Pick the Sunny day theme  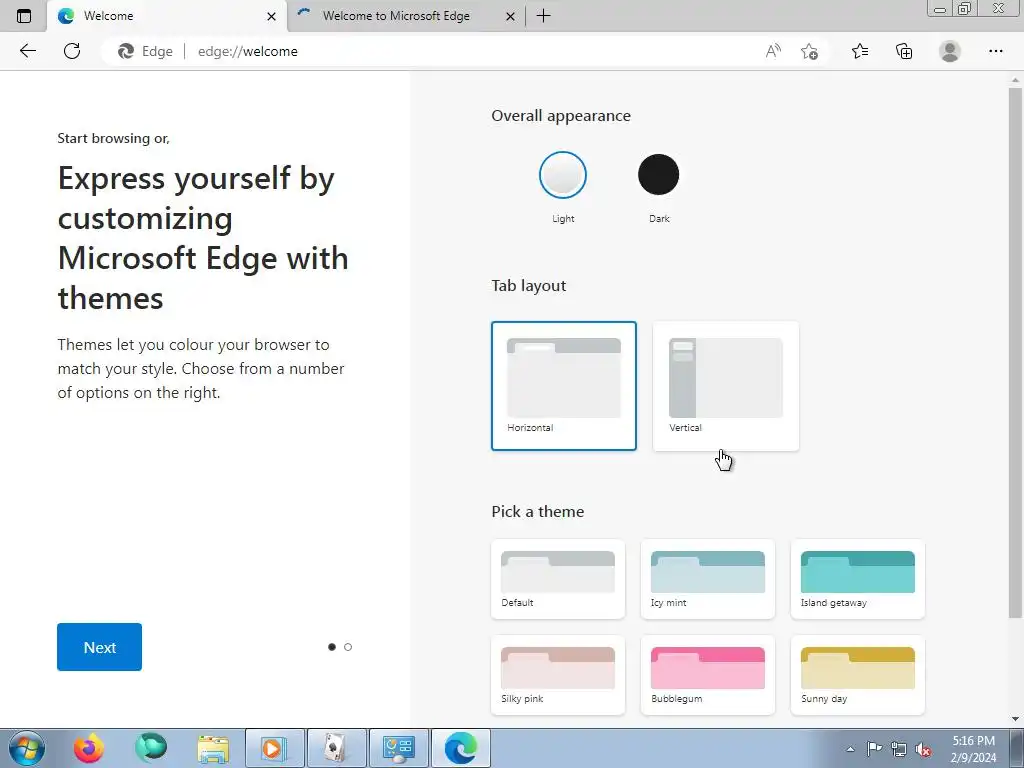coord(857,675)
